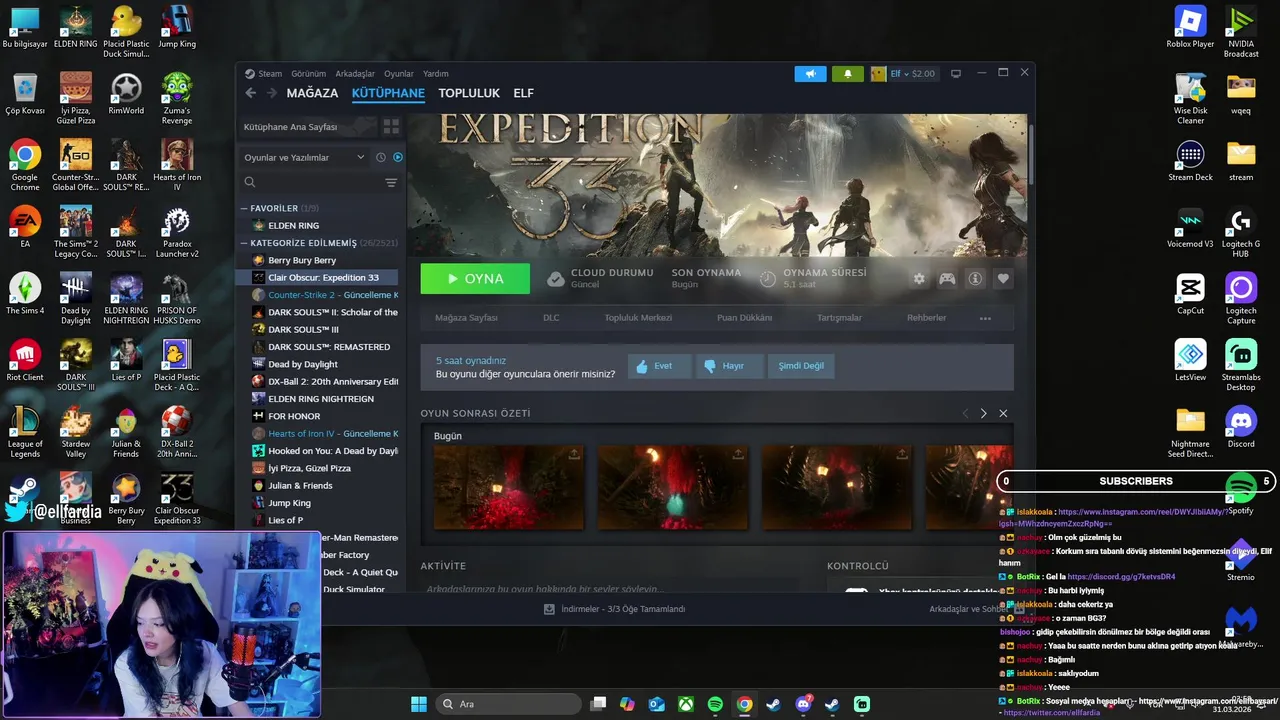The height and width of the screenshot is (720, 1280).
Task: Switch to the TOPLULUK tab
Action: pos(469,93)
